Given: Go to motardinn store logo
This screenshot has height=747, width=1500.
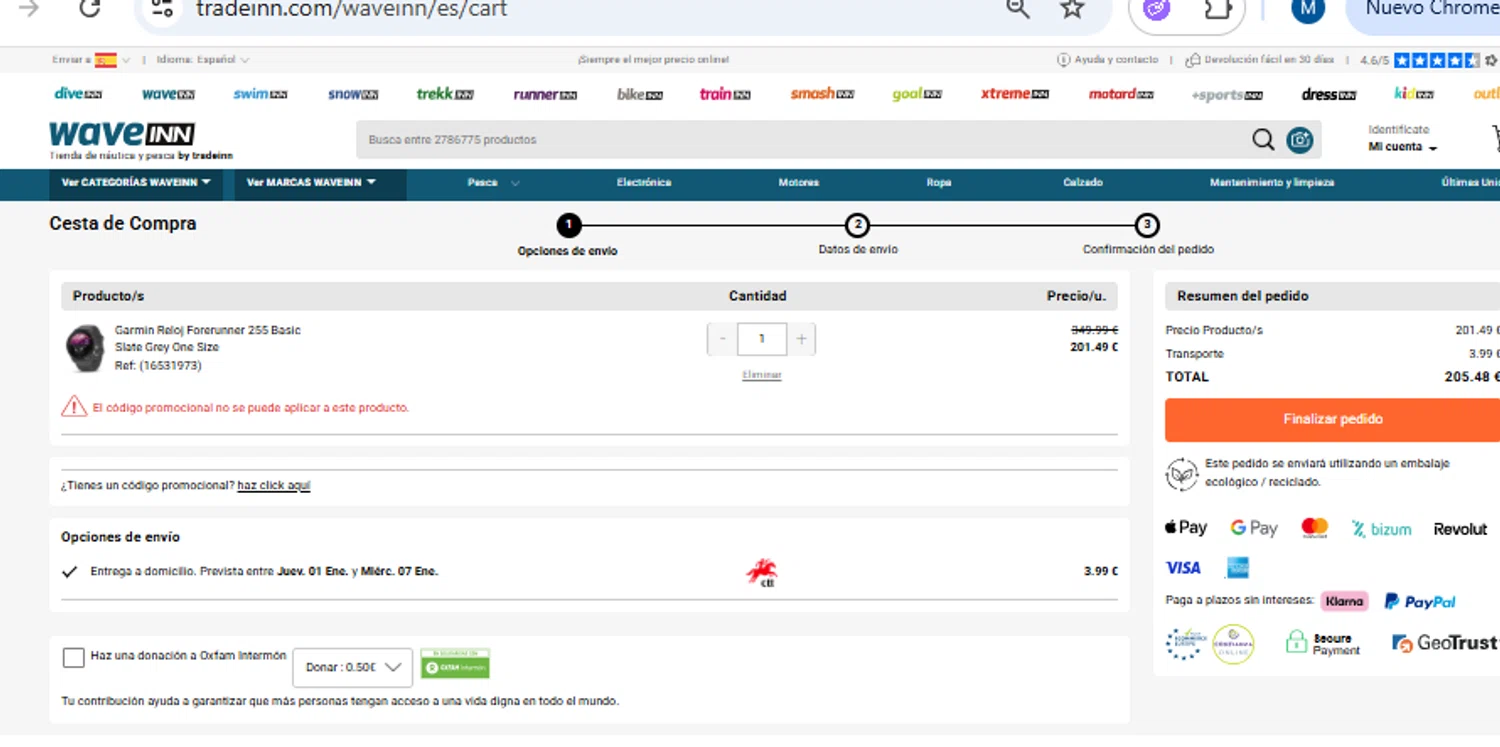Looking at the screenshot, I should pyautogui.click(x=1121, y=94).
